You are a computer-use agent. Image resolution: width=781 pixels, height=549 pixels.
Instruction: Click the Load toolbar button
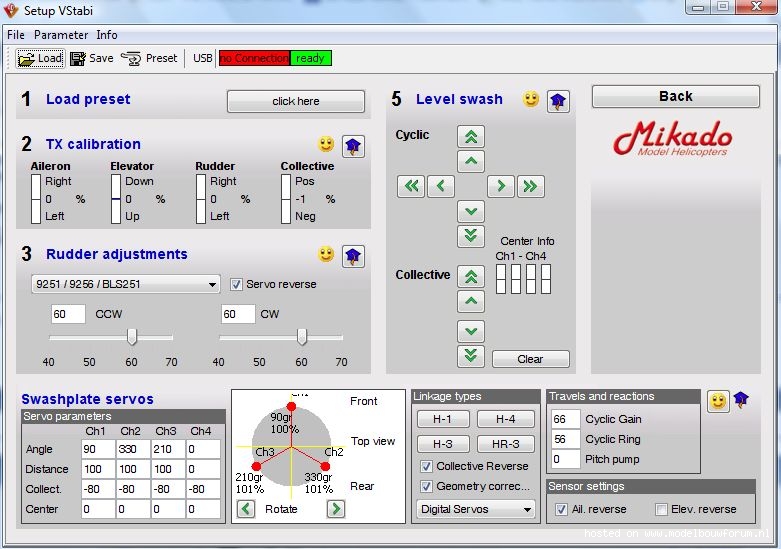tap(40, 58)
